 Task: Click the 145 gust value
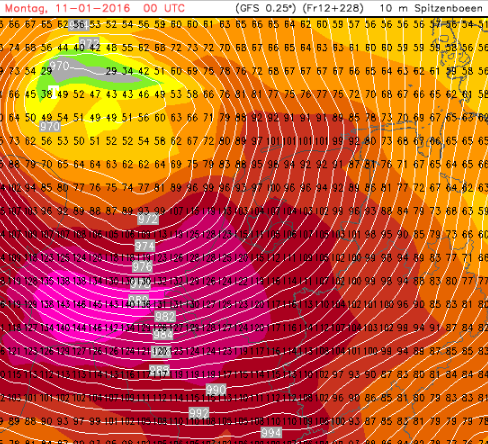pyautogui.click(x=95, y=304)
